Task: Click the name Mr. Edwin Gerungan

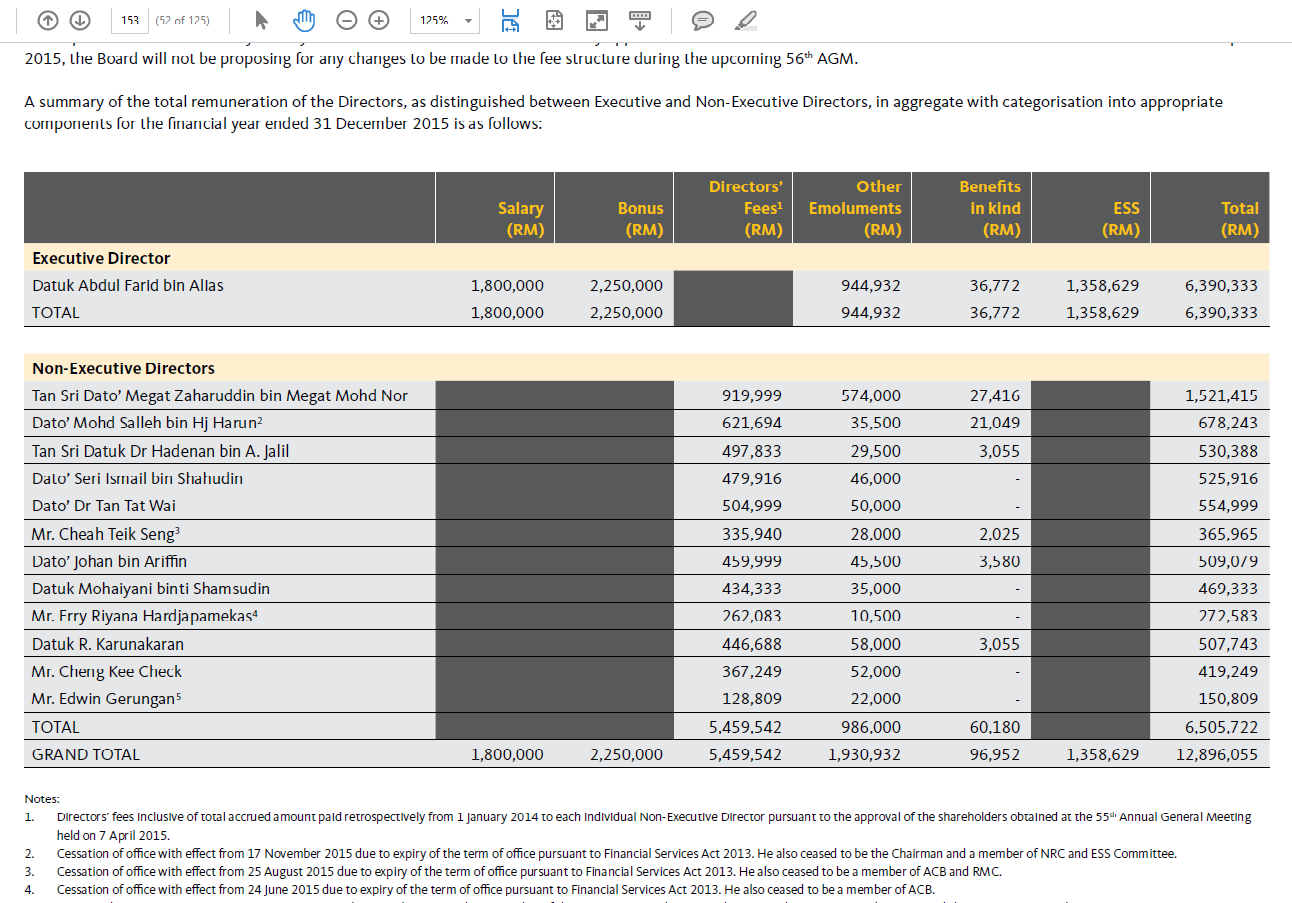Action: [x=108, y=698]
